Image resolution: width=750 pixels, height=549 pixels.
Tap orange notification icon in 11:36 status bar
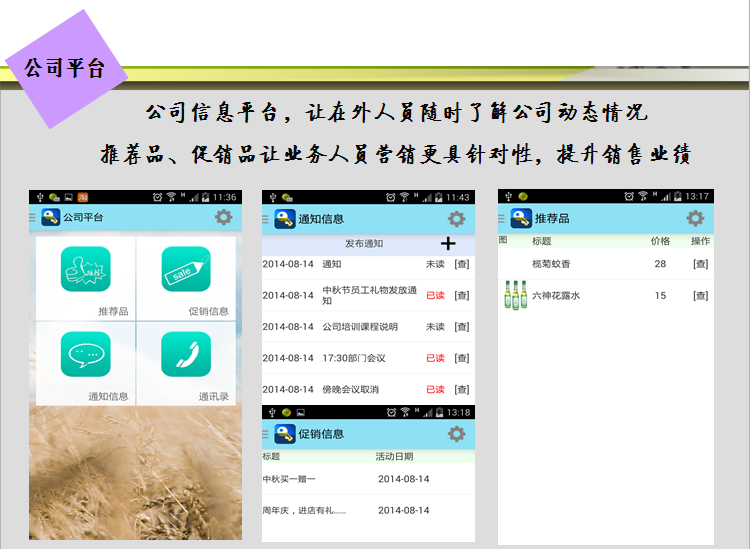(83, 197)
